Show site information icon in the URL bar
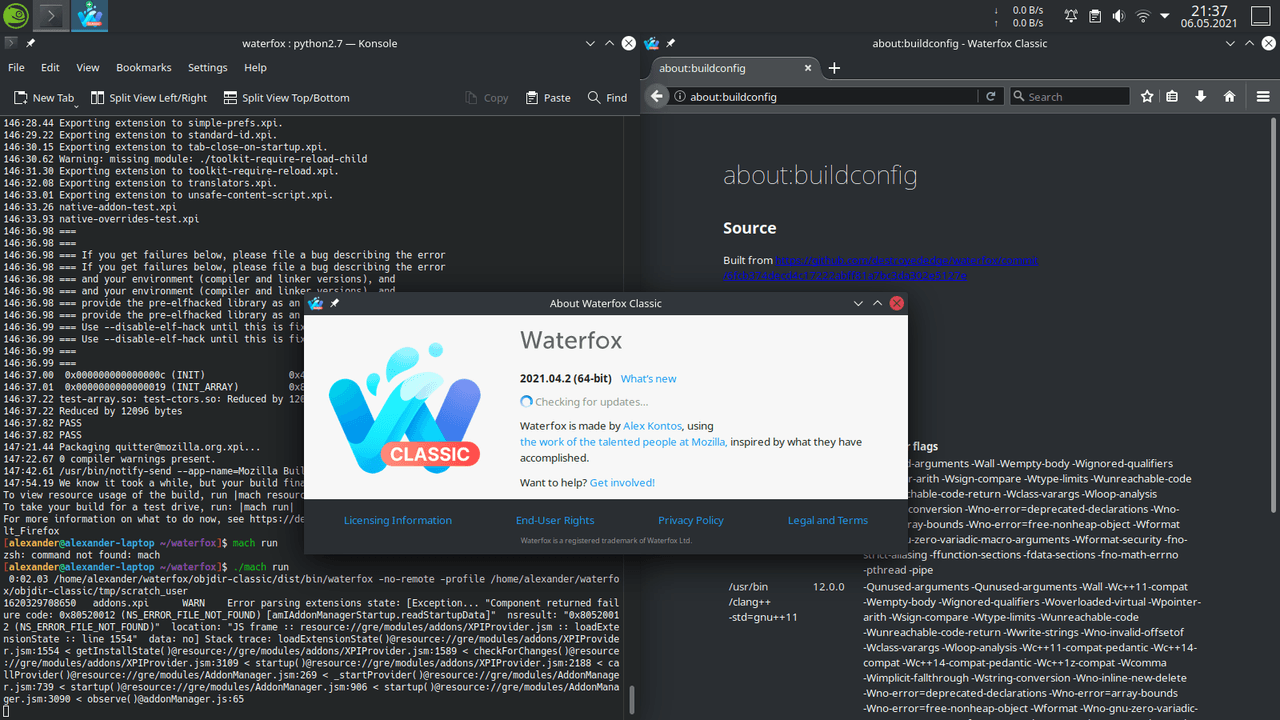 (680, 97)
